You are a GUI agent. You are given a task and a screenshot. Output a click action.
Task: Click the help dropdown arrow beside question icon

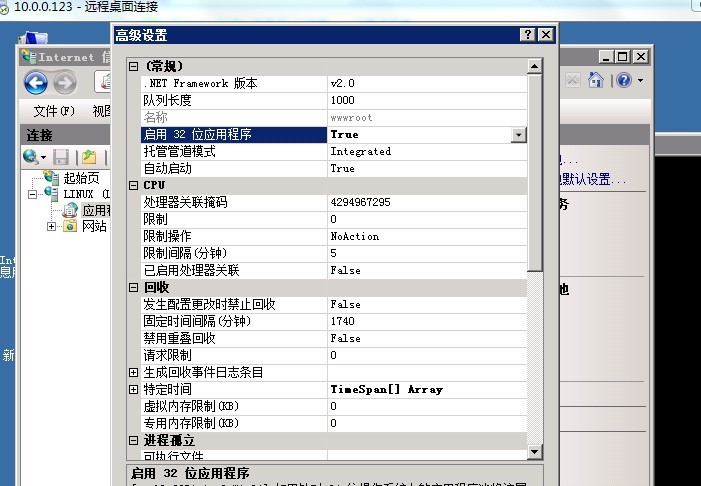click(x=640, y=80)
